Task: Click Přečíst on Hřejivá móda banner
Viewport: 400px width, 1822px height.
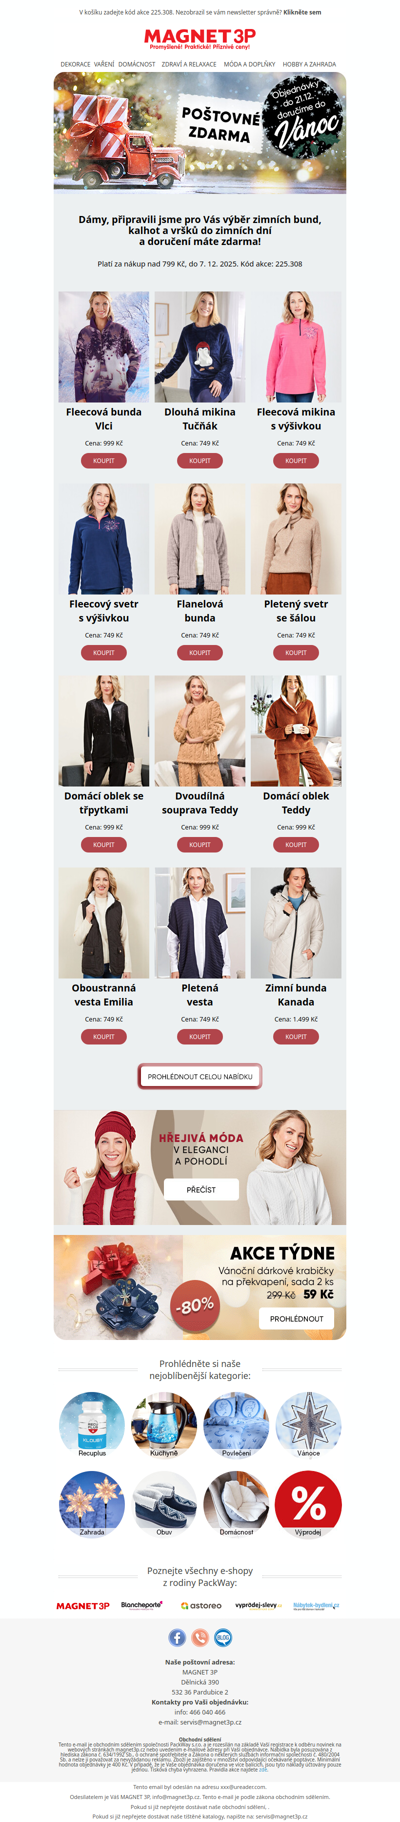Action: pyautogui.click(x=201, y=1189)
